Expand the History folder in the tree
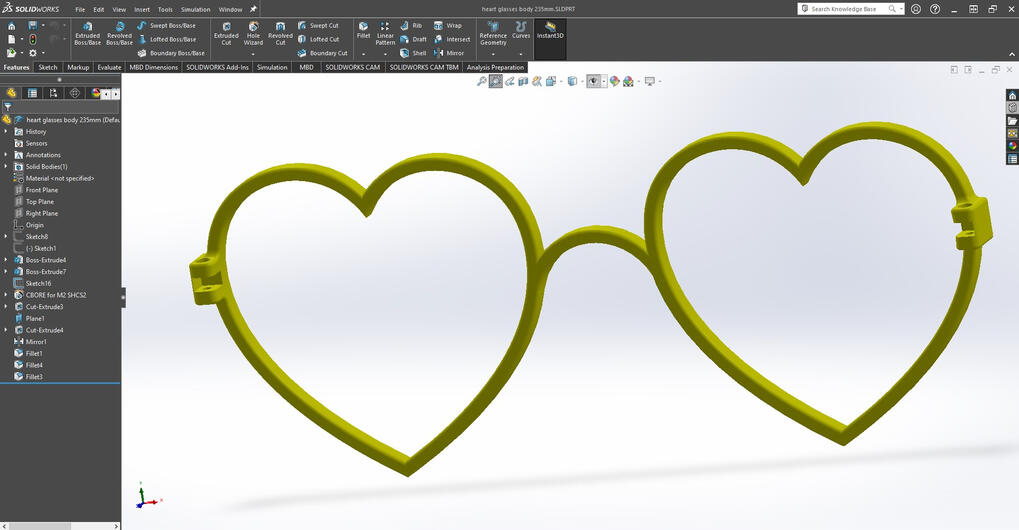 (6, 131)
